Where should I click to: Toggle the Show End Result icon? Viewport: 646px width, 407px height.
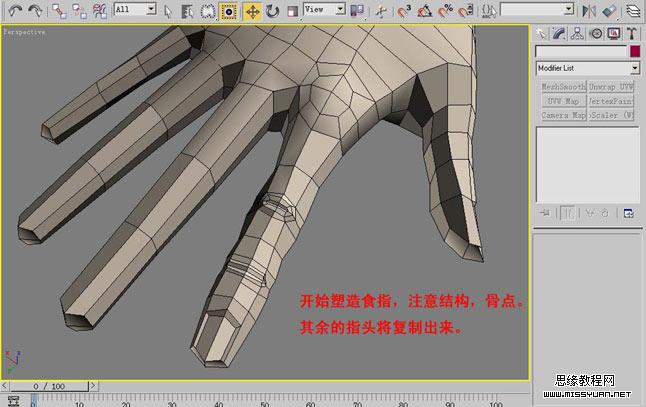click(567, 213)
